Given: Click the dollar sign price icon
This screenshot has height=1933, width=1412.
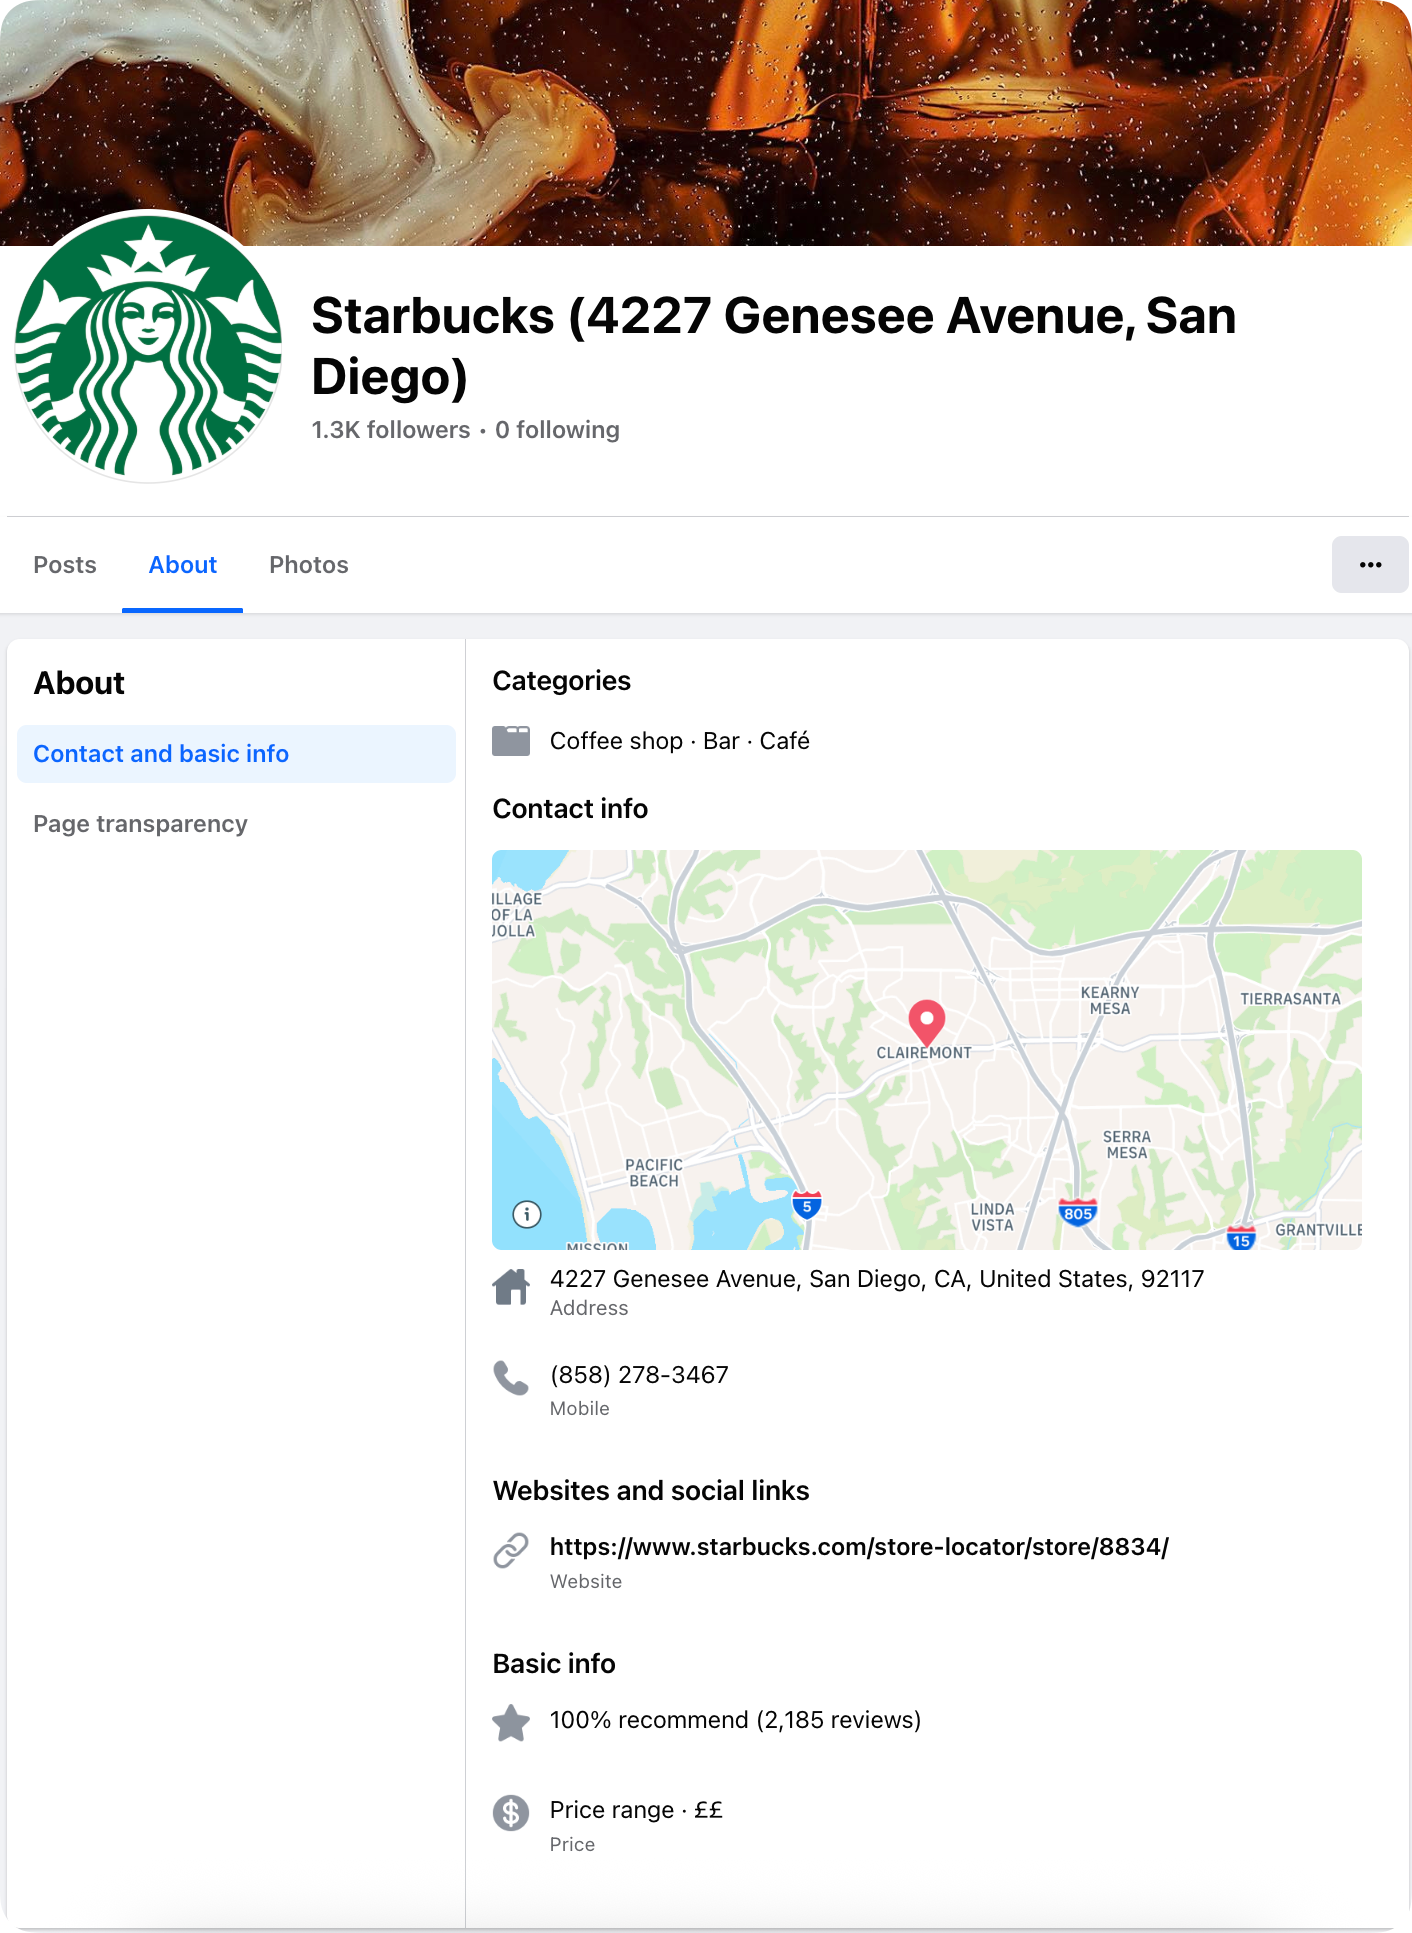Looking at the screenshot, I should point(511,1812).
